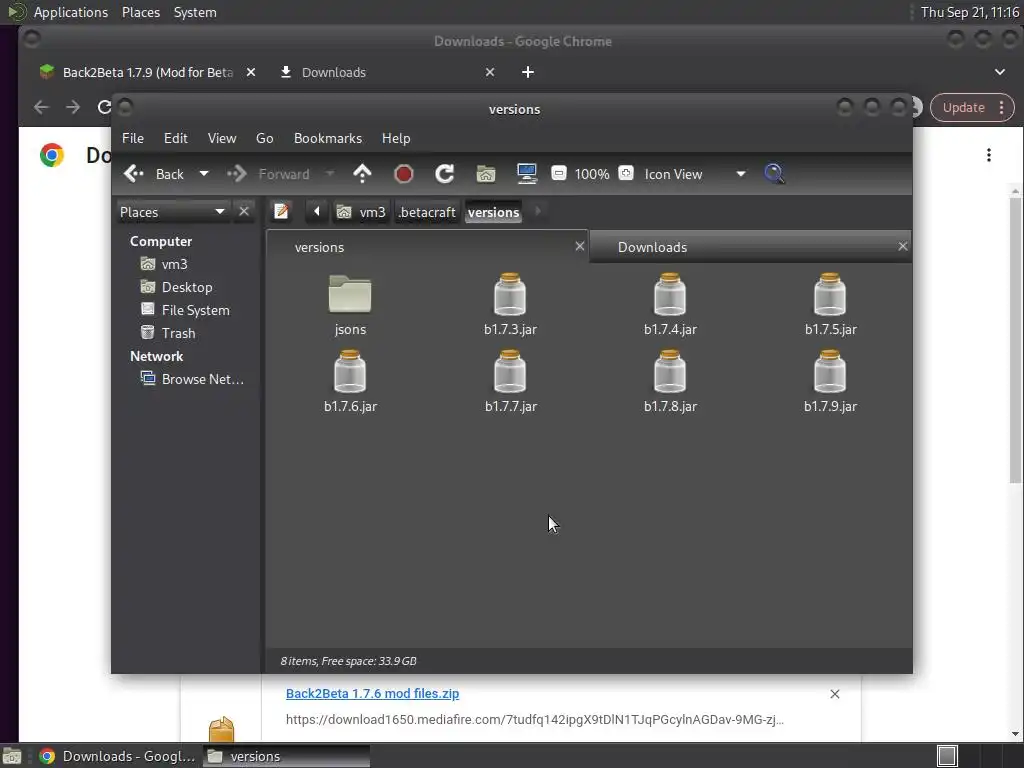Close the versions file manager tab

click(579, 246)
